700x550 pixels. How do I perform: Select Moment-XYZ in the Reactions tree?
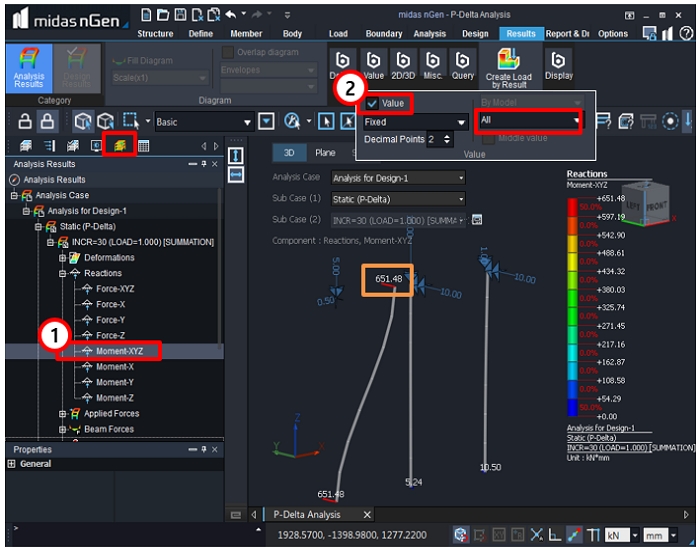click(119, 351)
